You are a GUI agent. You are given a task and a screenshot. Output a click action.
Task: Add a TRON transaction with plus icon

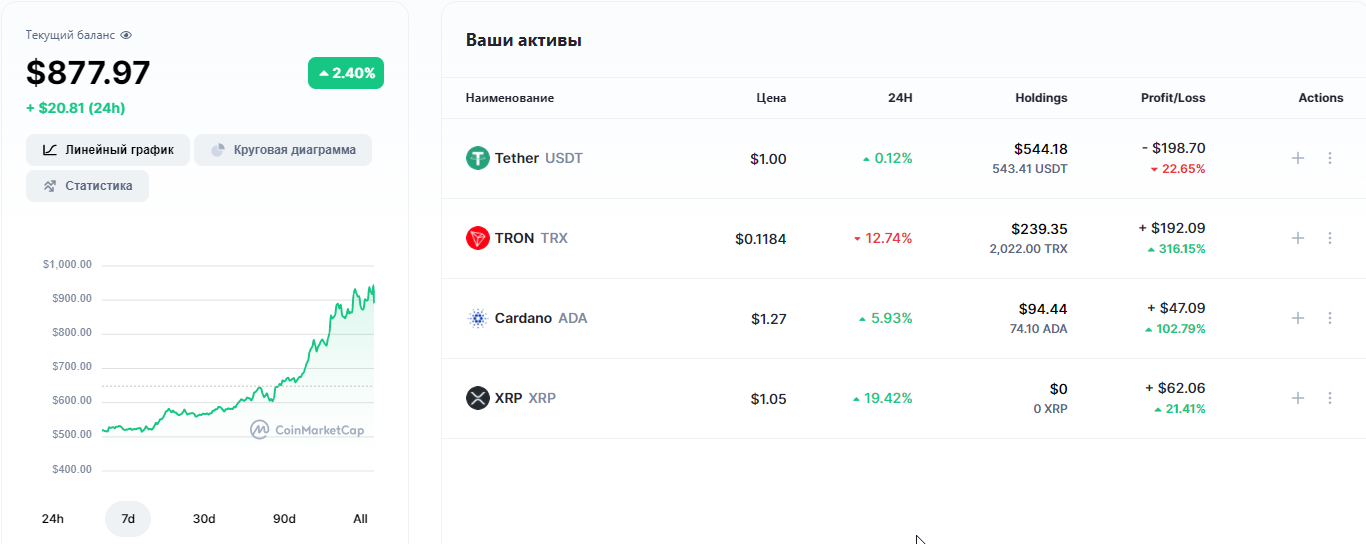tap(1298, 238)
